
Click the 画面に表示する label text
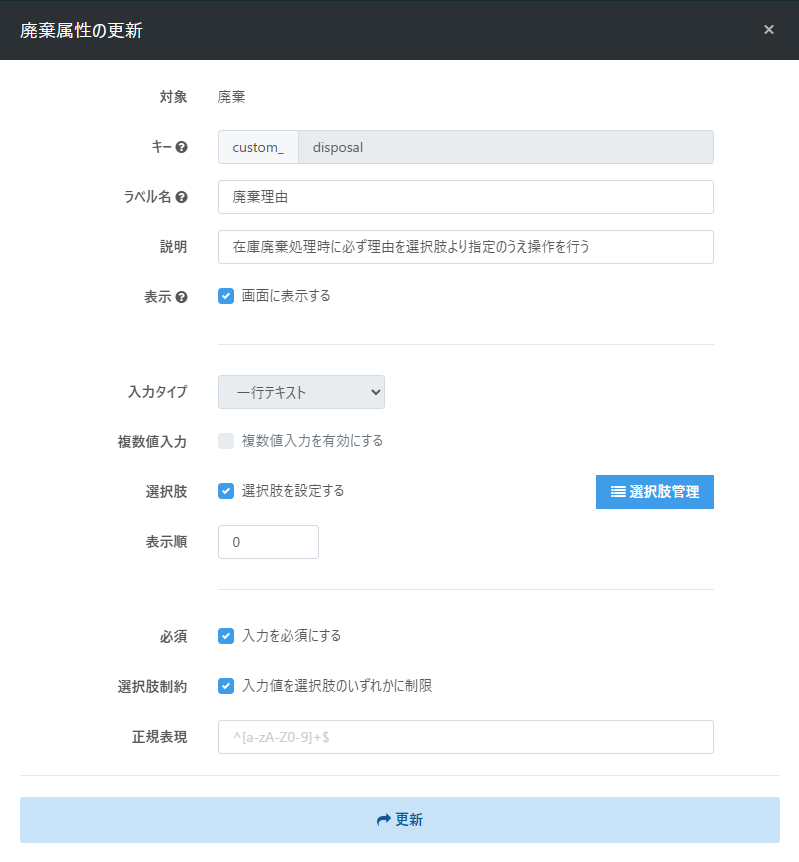coord(286,296)
